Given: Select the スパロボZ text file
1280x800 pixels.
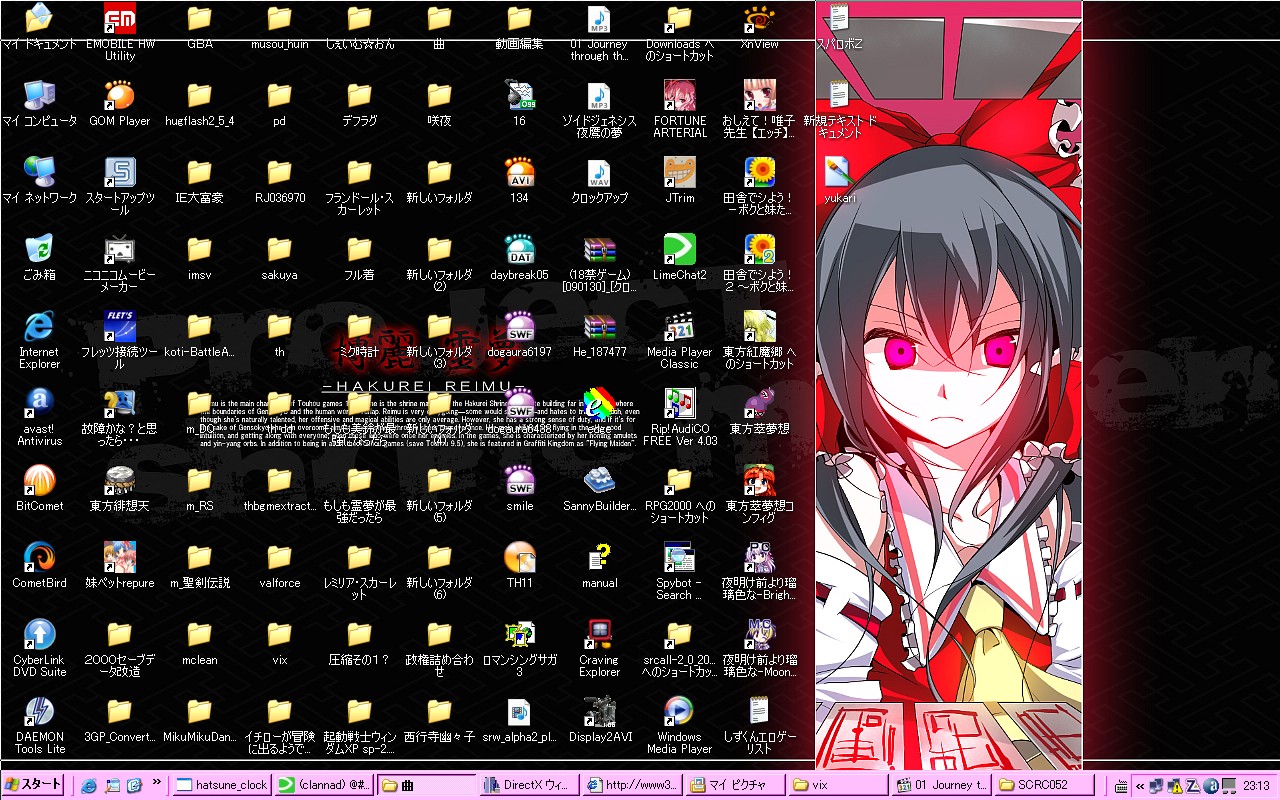Looking at the screenshot, I should [840, 19].
